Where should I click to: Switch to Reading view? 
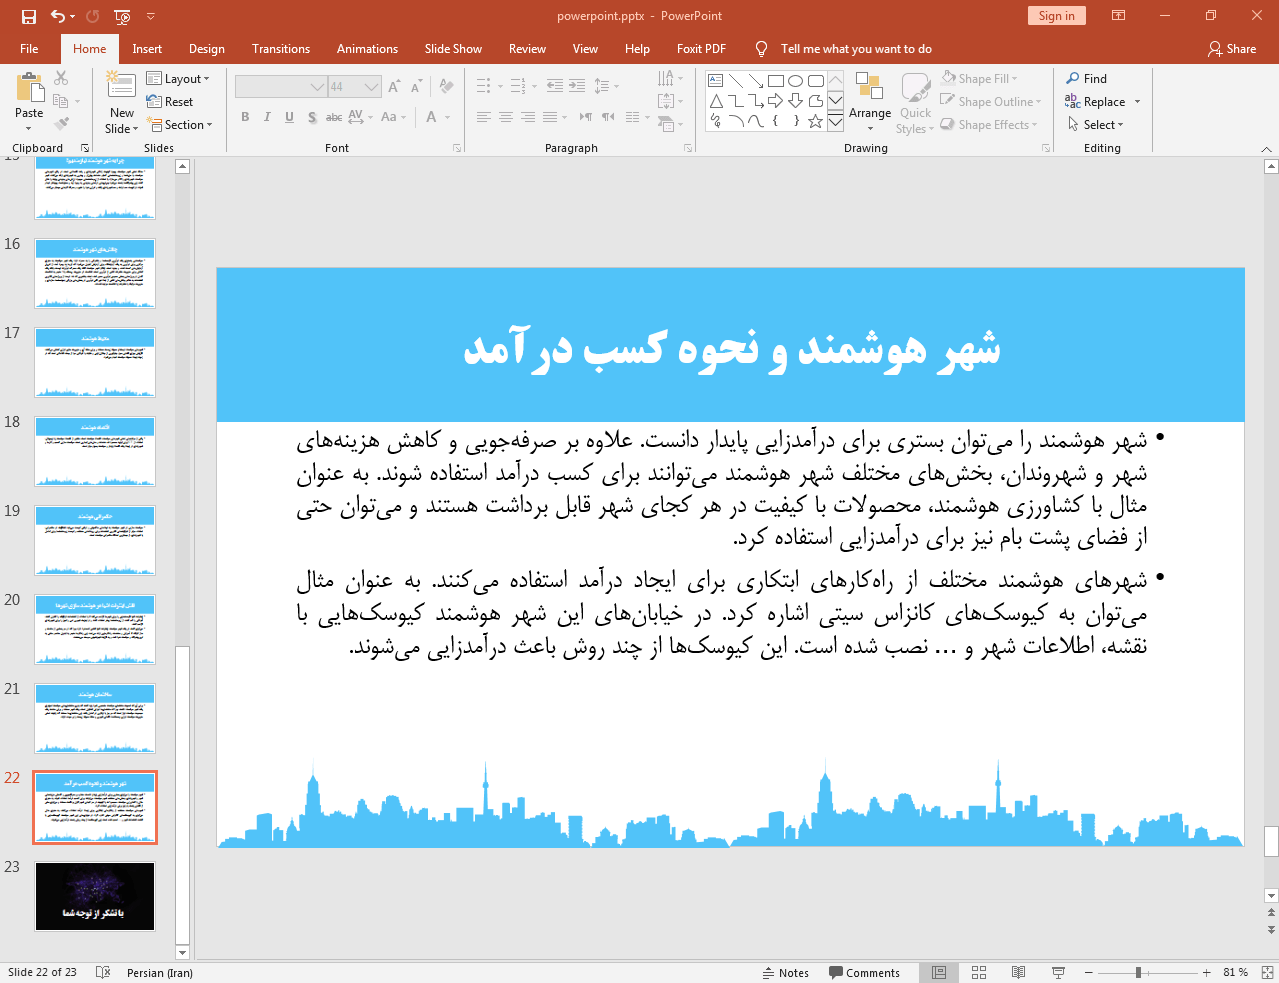click(x=1018, y=973)
